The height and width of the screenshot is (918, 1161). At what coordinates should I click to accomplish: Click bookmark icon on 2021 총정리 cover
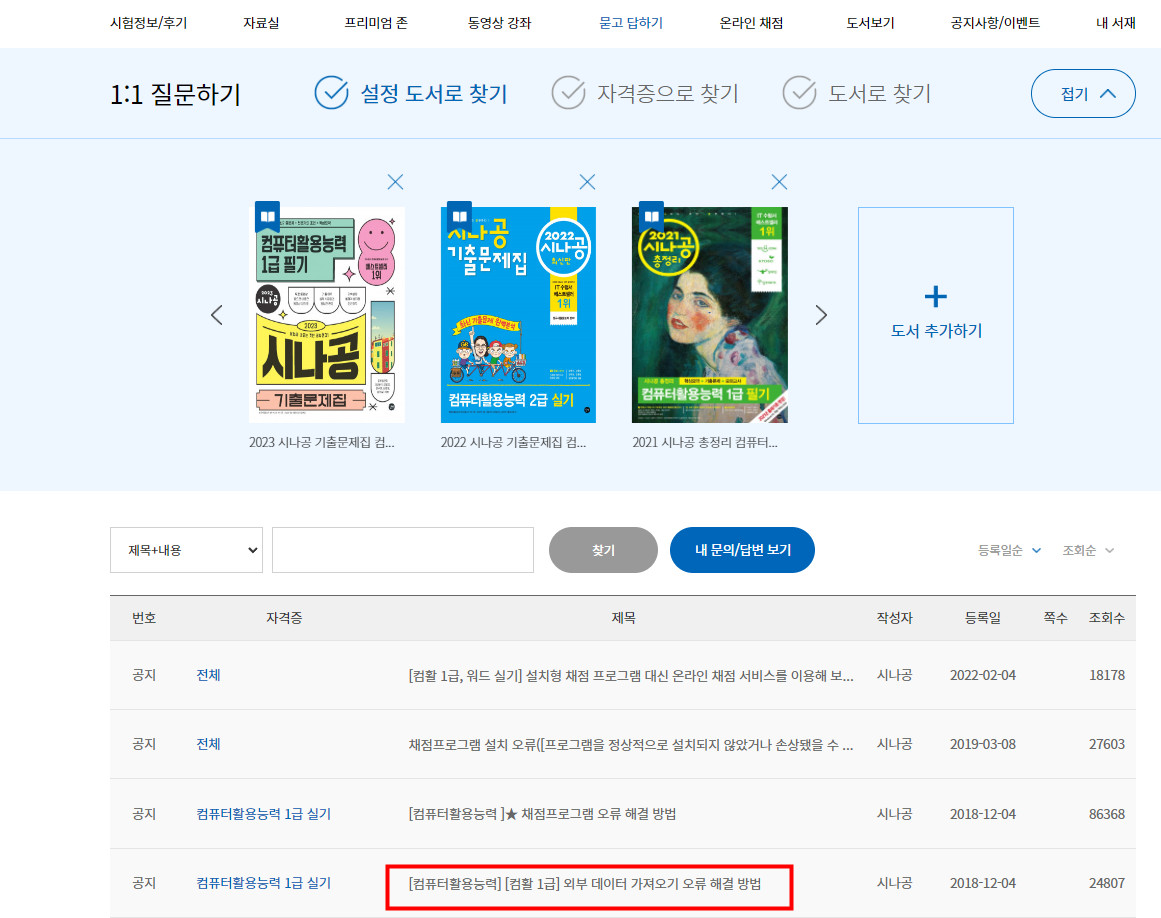click(651, 215)
